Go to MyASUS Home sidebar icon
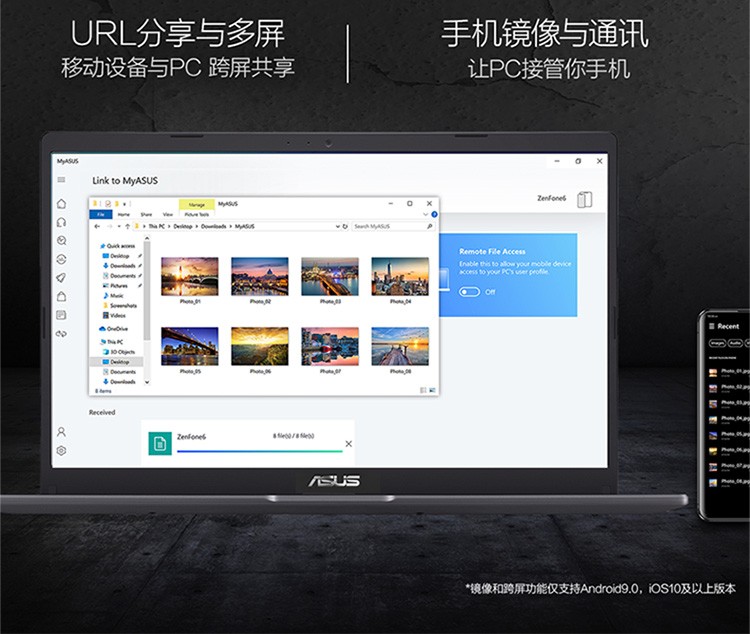Screen dimensions: 750x634 click(x=61, y=204)
